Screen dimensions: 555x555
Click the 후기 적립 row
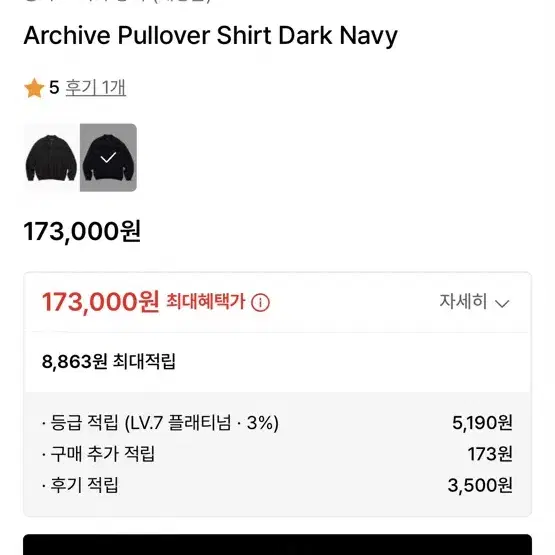tap(278, 485)
